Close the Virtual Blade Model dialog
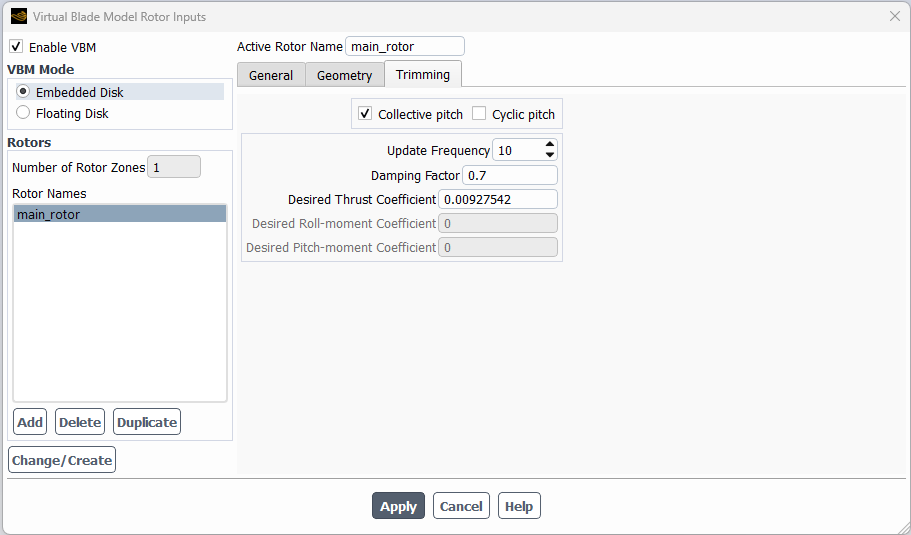 click(x=895, y=16)
